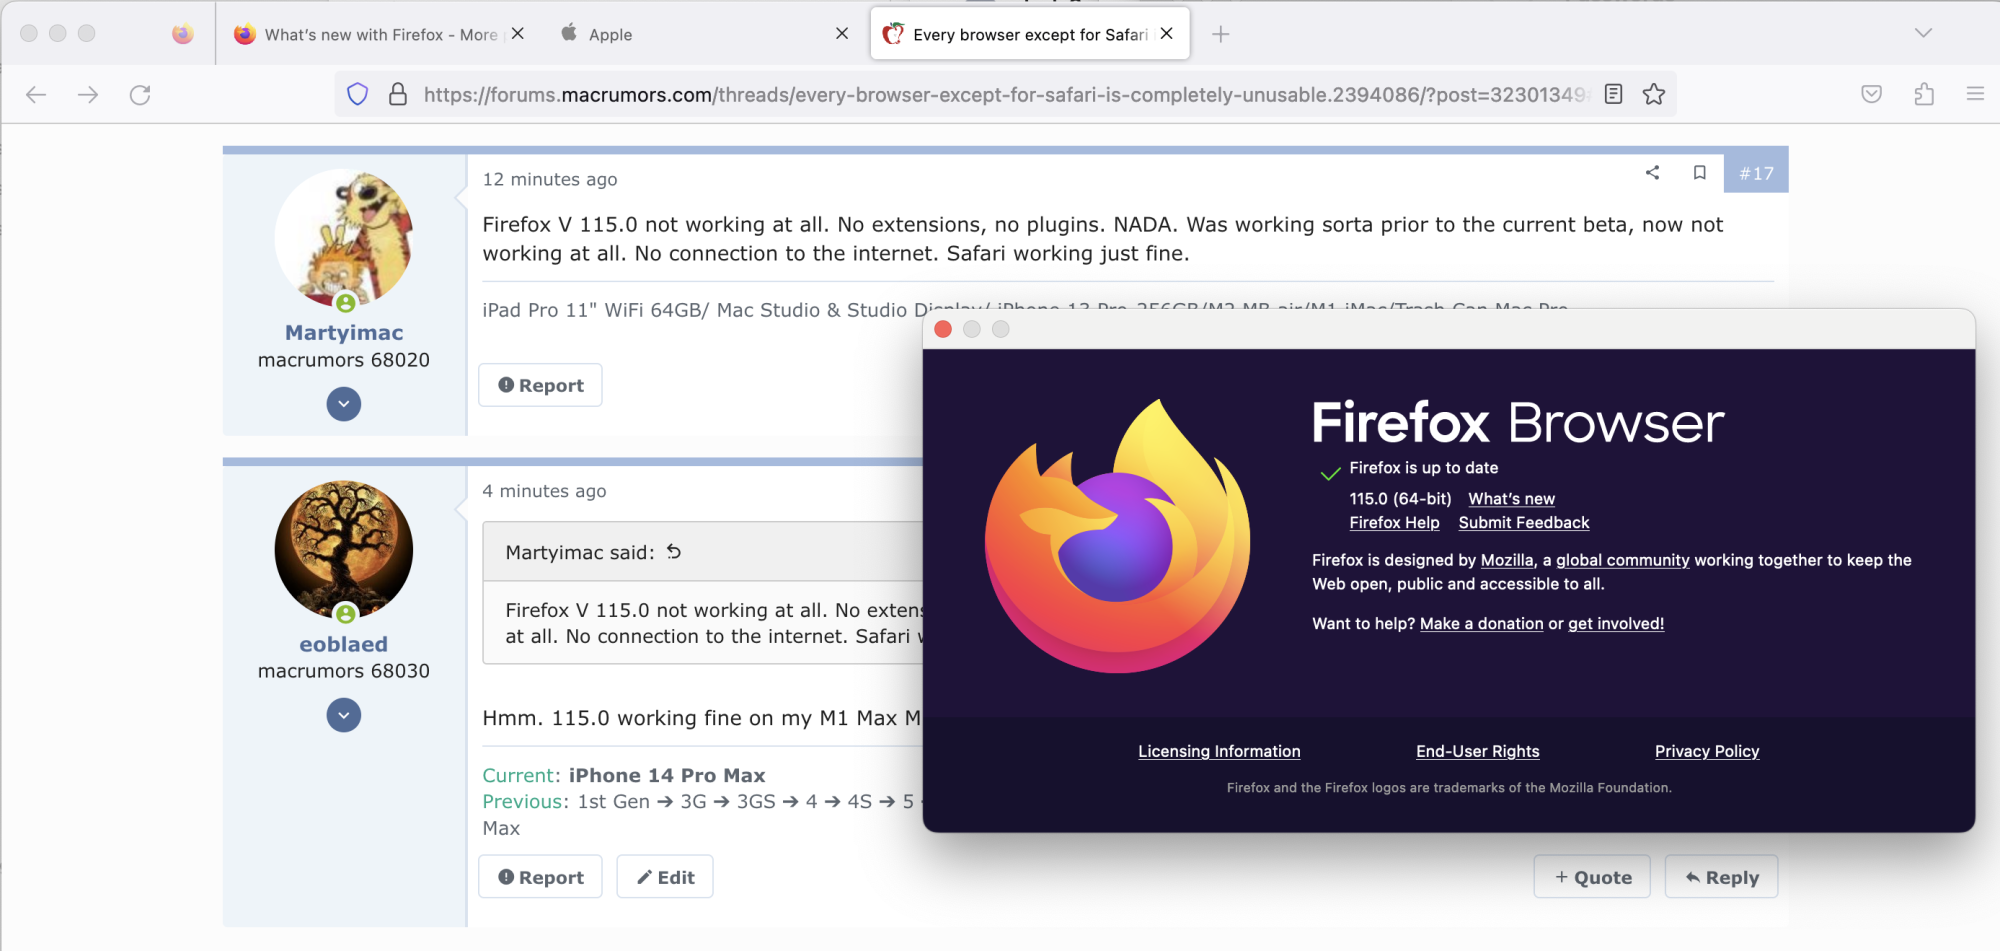Viewport: 2000px width, 951px height.
Task: Click the 12 minutes ago timestamp
Action: 550,179
